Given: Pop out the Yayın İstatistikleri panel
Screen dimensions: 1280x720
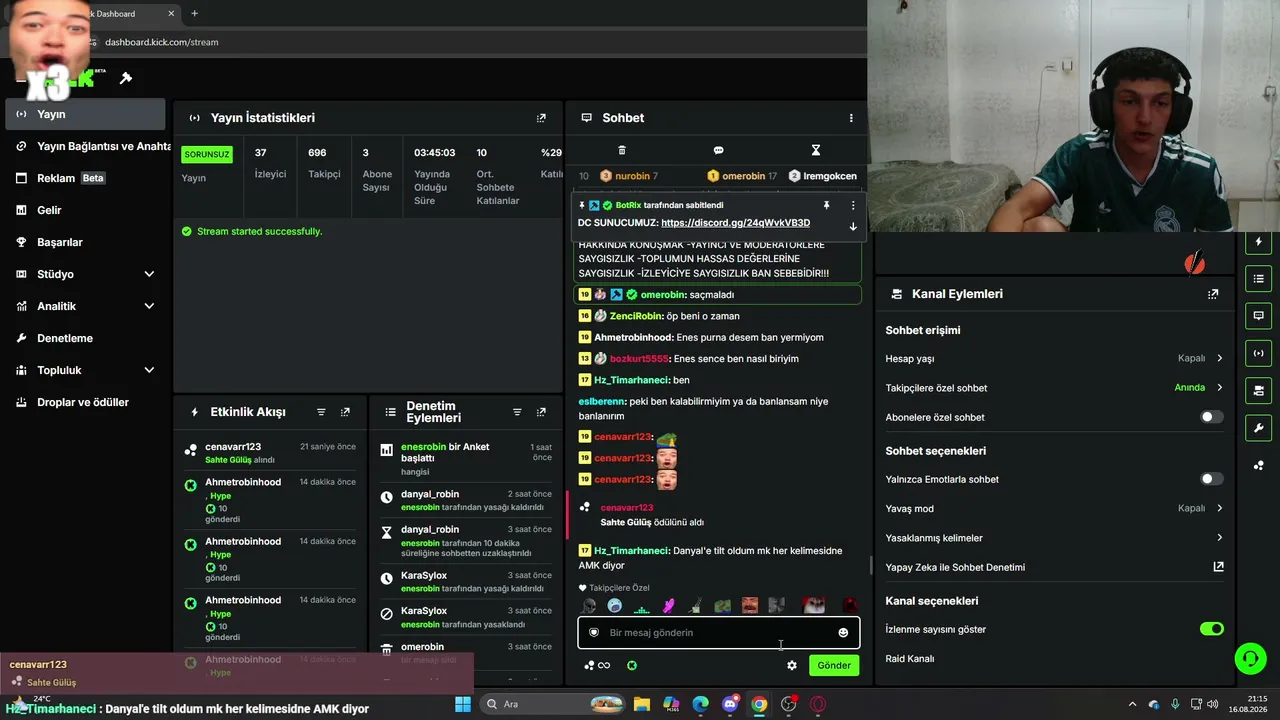Looking at the screenshot, I should tap(541, 118).
